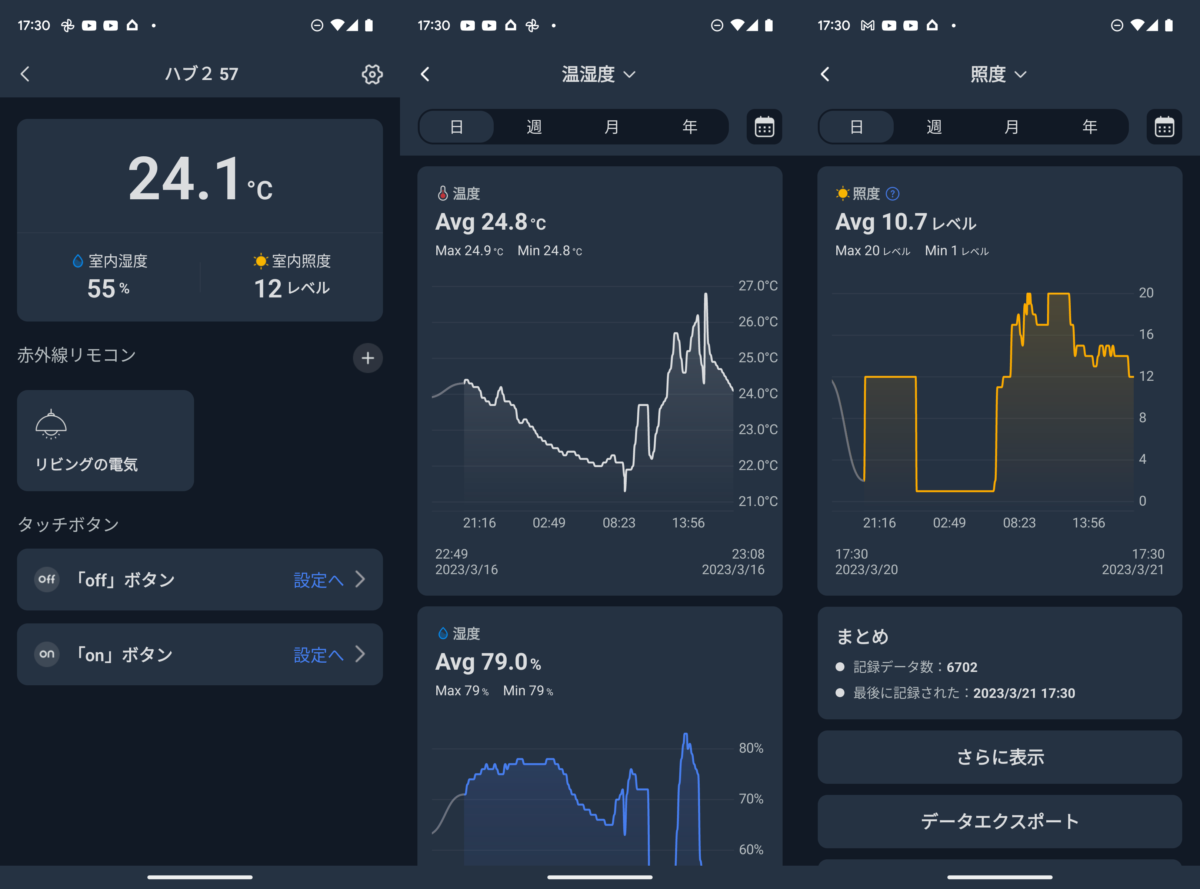Tap the タッチボタン section heading
This screenshot has height=889, width=1200.
coord(68,524)
